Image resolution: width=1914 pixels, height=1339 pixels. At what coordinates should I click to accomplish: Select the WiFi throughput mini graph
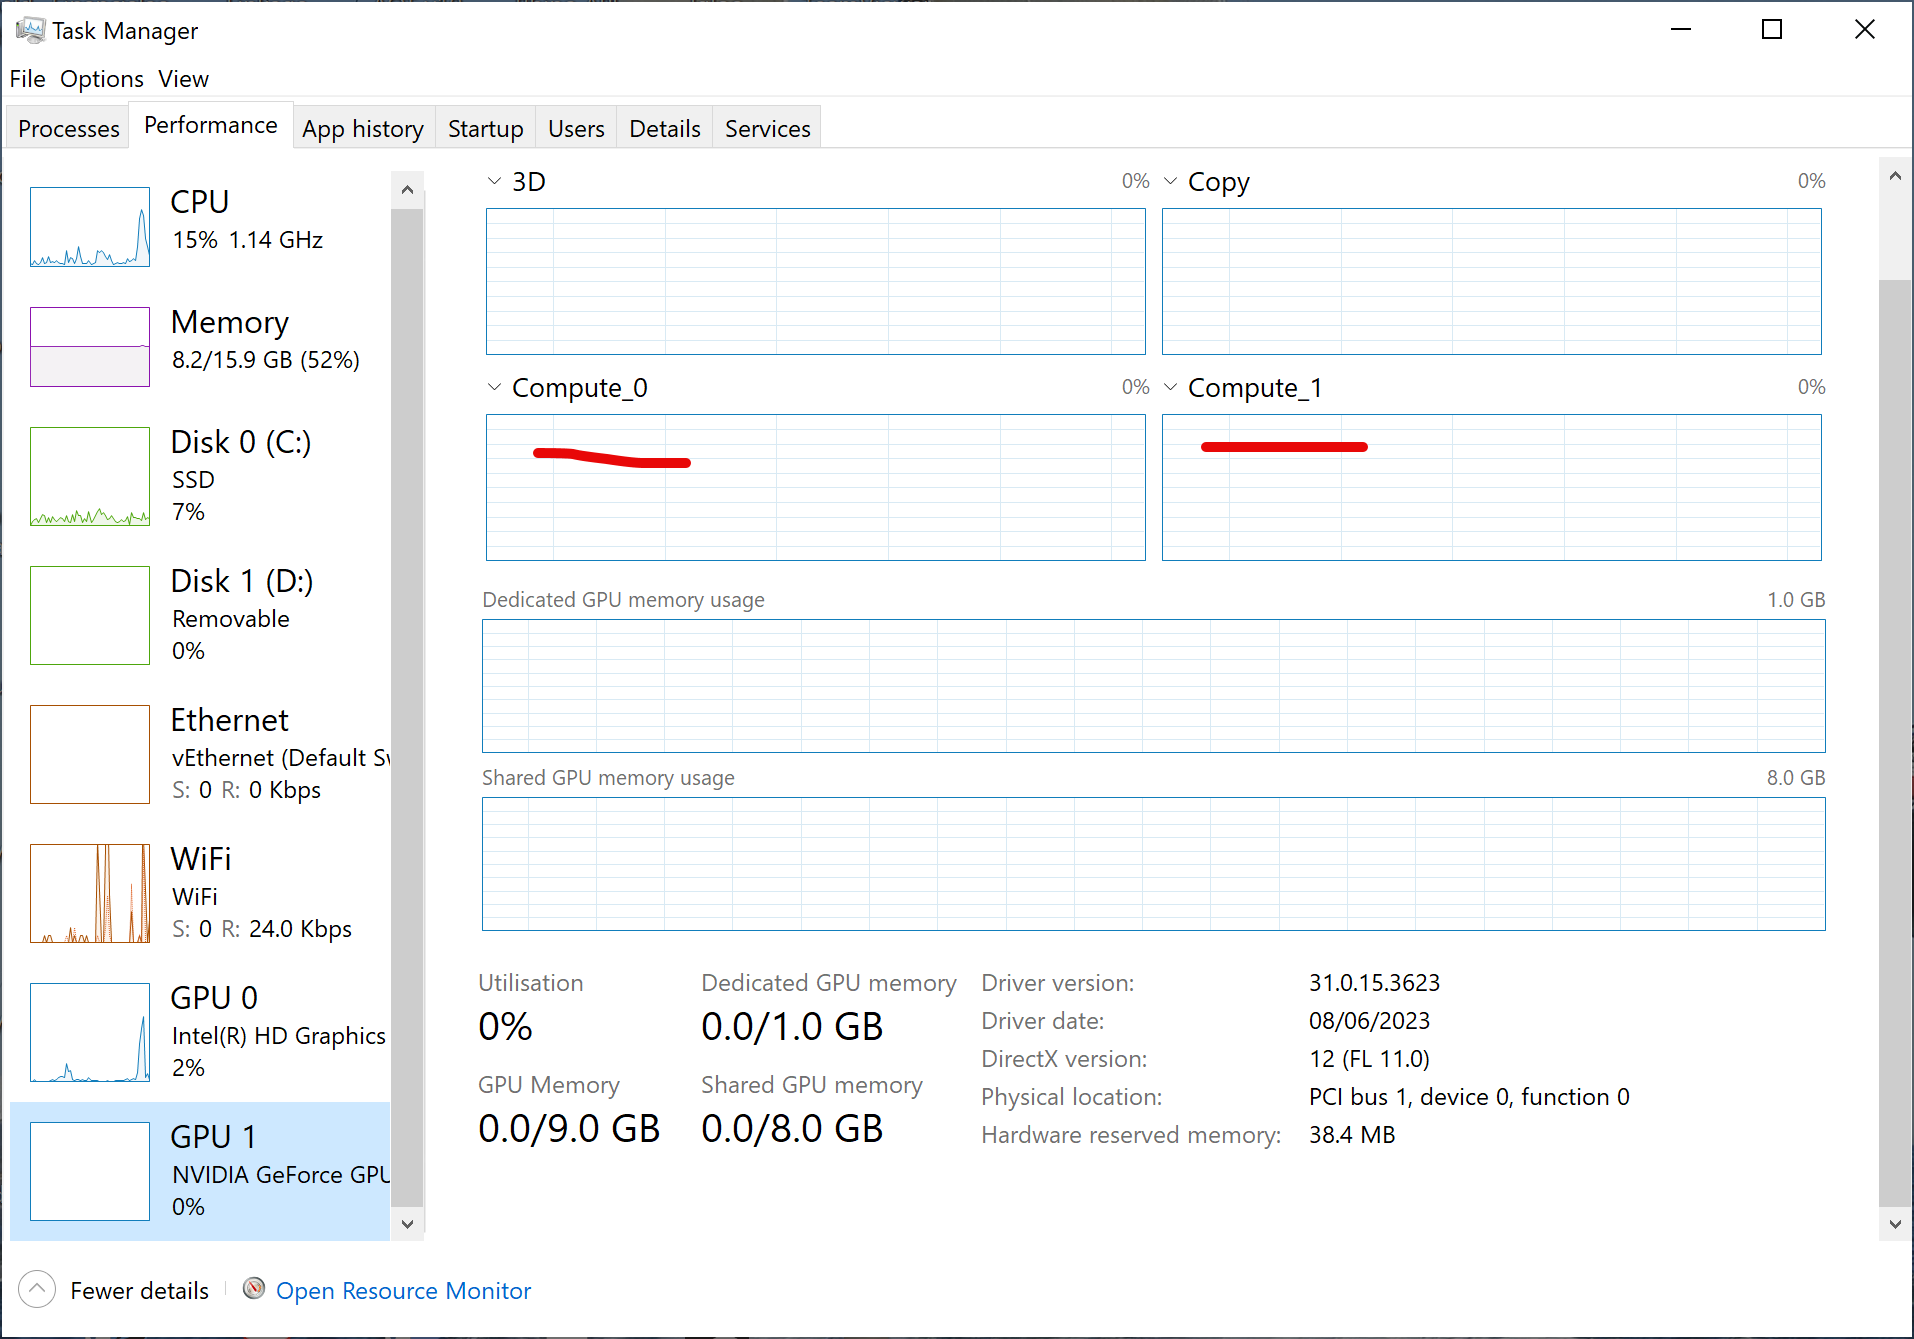(x=90, y=893)
